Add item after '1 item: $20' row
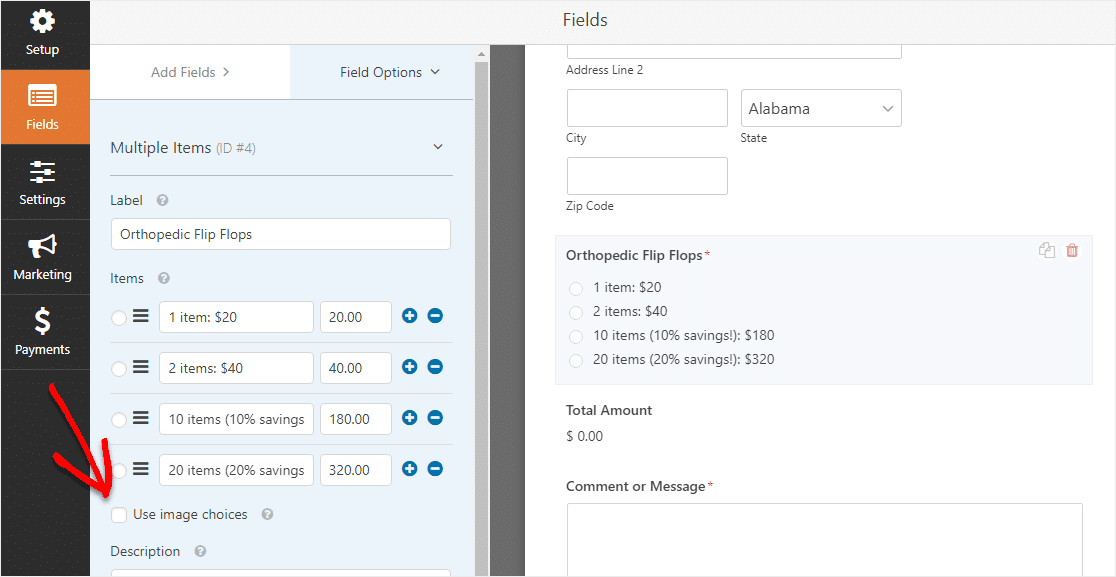 tap(409, 316)
